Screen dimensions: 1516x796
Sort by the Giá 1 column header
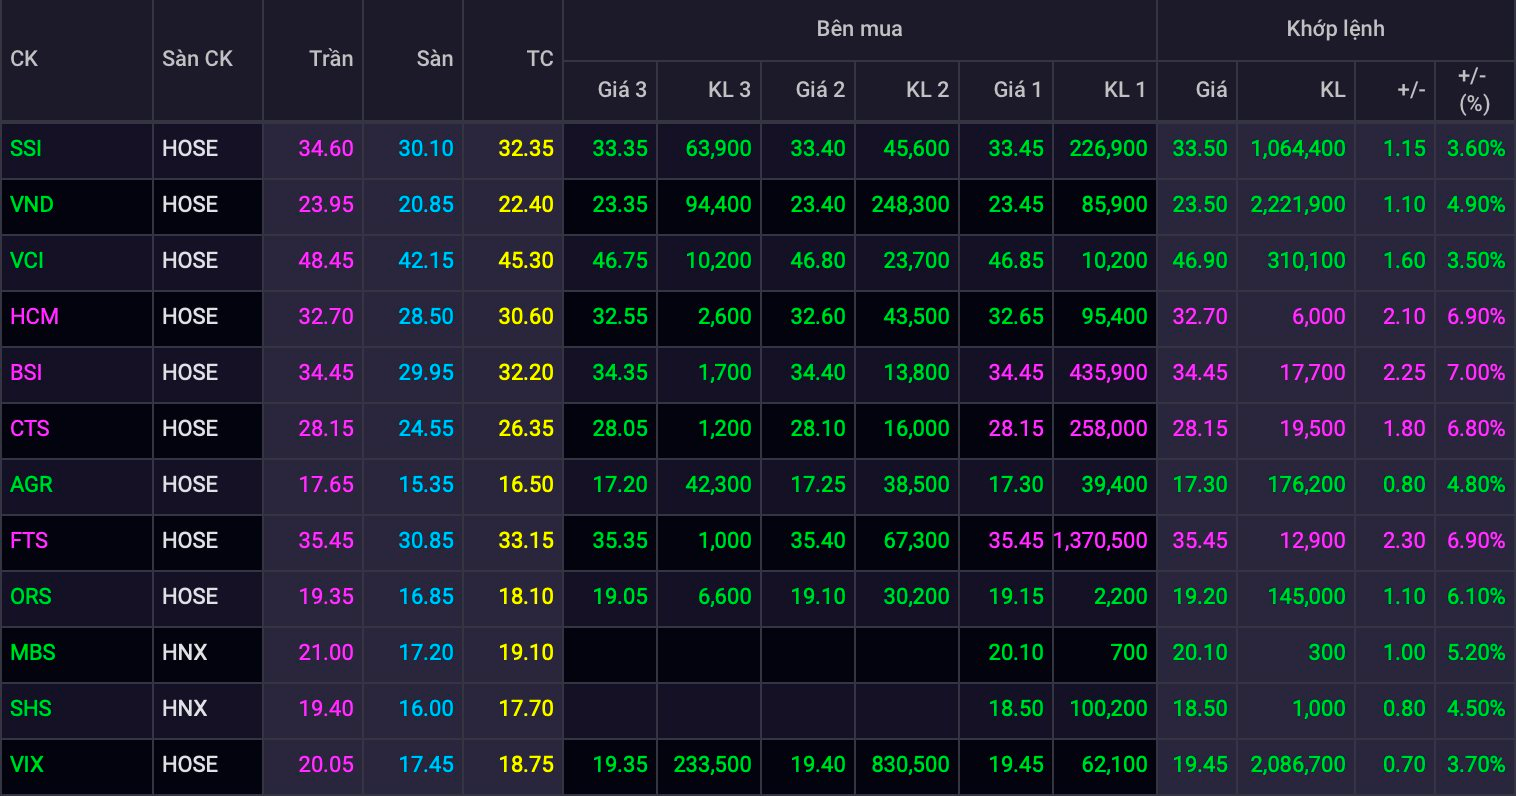pyautogui.click(x=1018, y=90)
